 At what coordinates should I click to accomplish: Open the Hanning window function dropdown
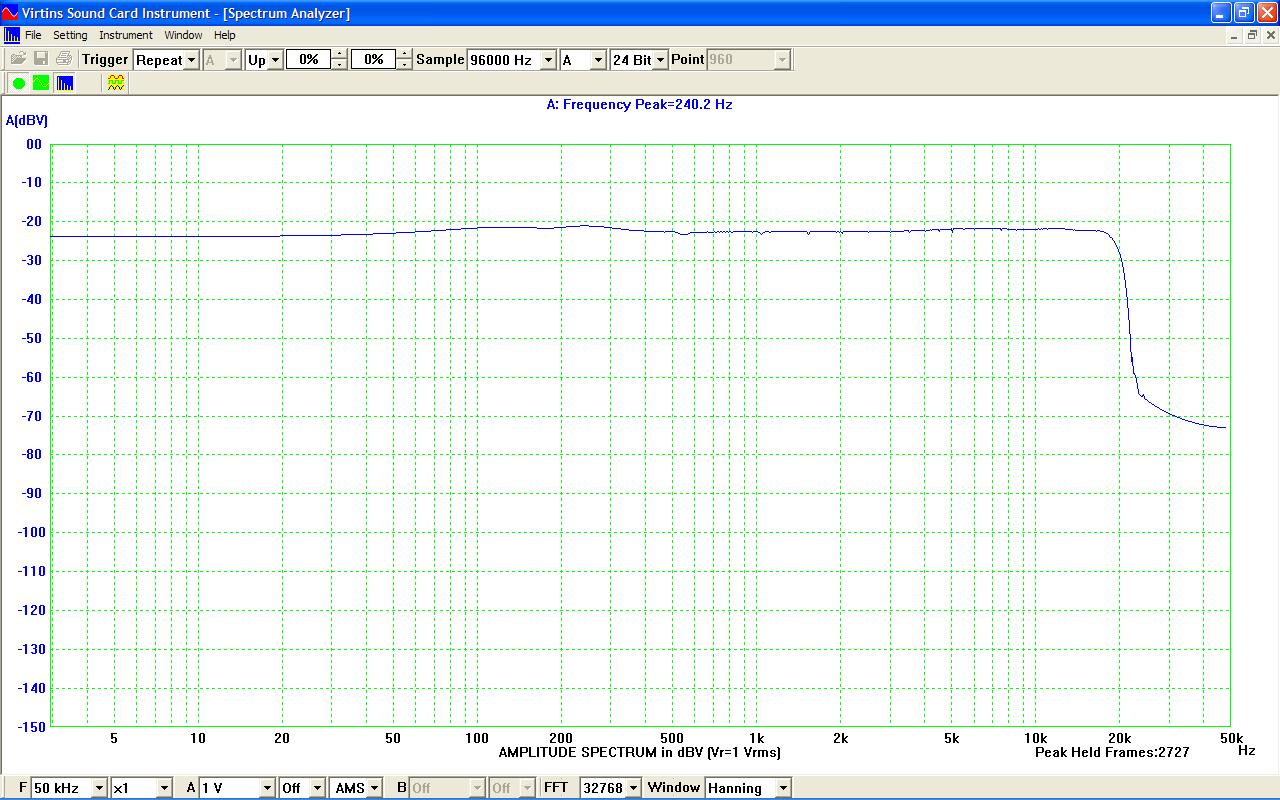[748, 788]
